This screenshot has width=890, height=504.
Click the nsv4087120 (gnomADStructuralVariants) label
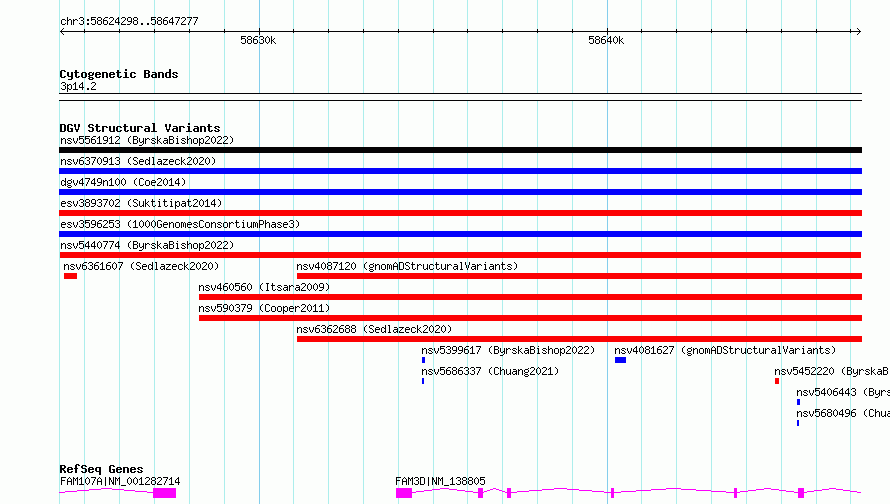(407, 266)
